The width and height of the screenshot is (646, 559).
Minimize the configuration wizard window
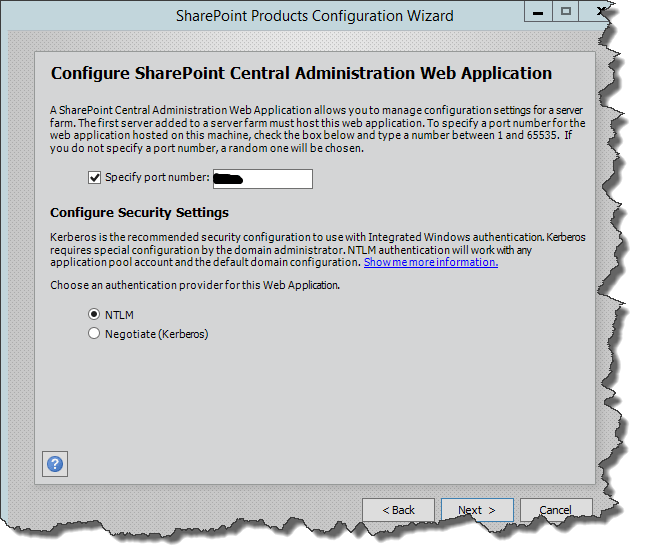coord(539,12)
